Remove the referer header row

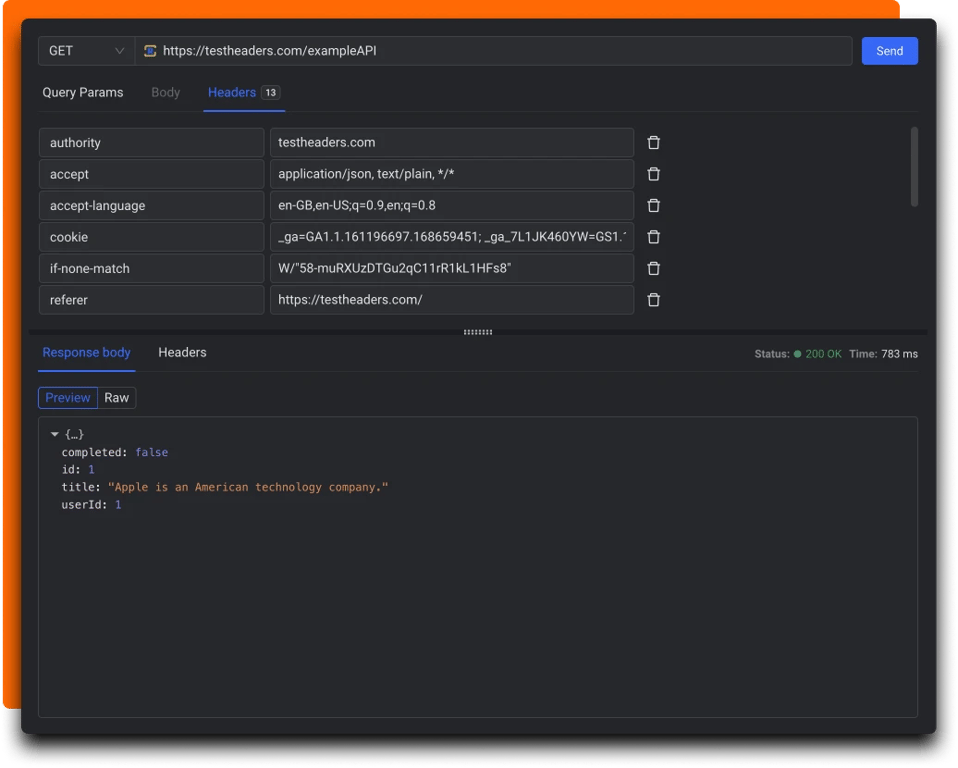(x=653, y=300)
